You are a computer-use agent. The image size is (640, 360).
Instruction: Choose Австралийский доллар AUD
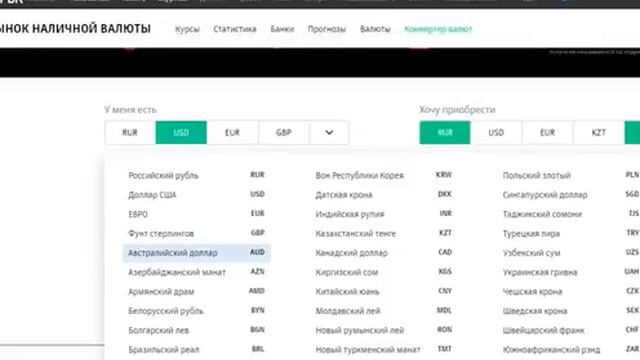click(196, 253)
